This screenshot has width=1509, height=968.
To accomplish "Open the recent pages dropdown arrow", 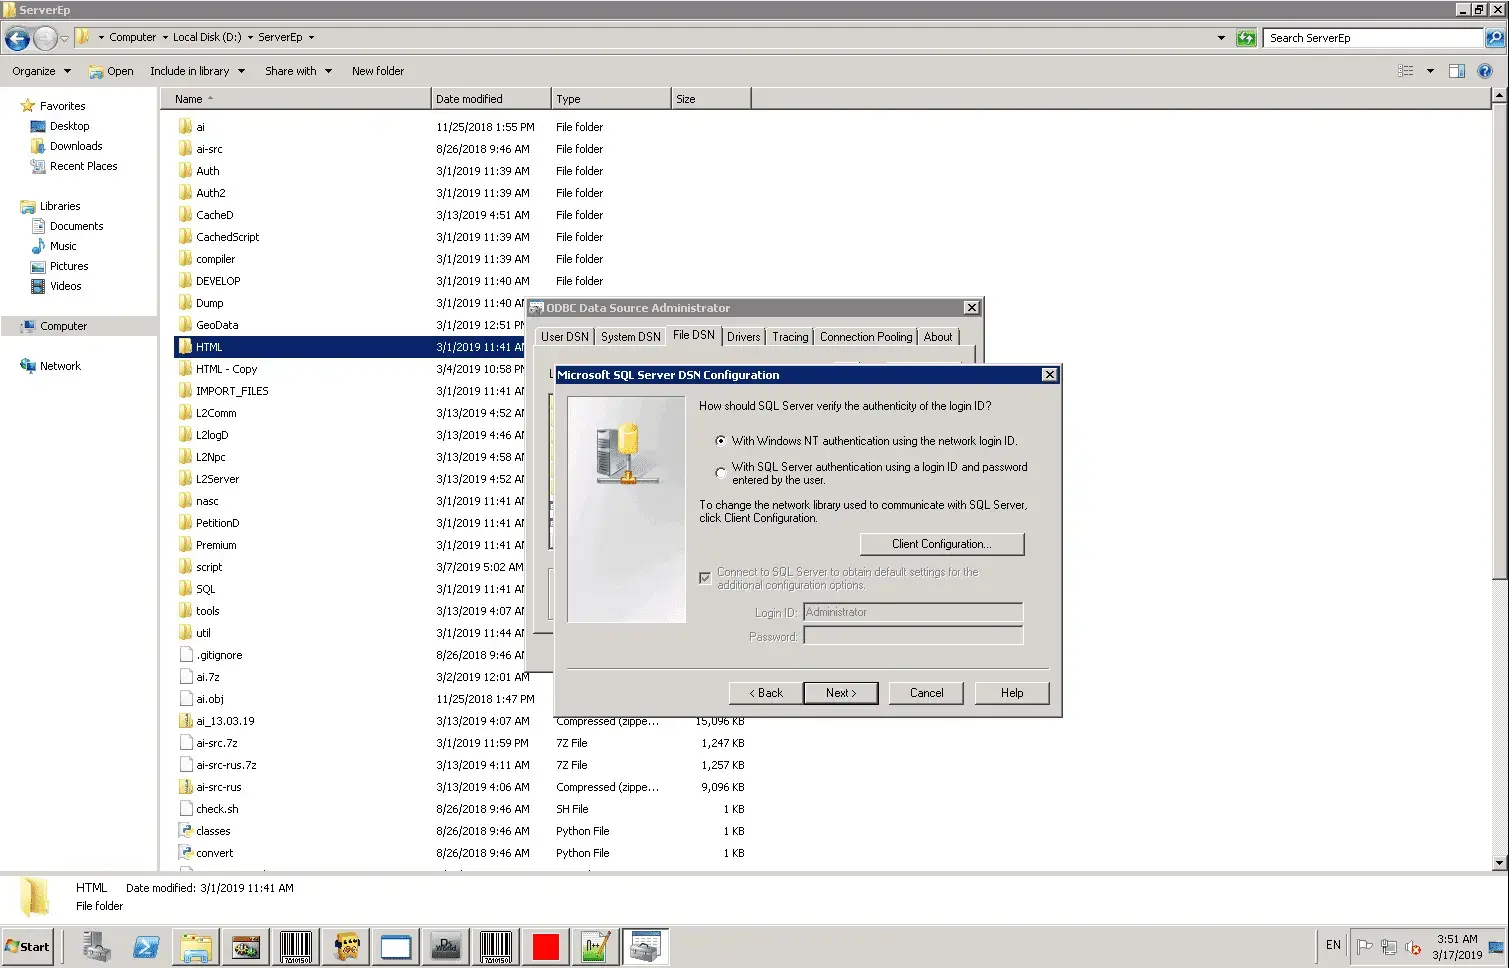I will pyautogui.click(x=64, y=39).
